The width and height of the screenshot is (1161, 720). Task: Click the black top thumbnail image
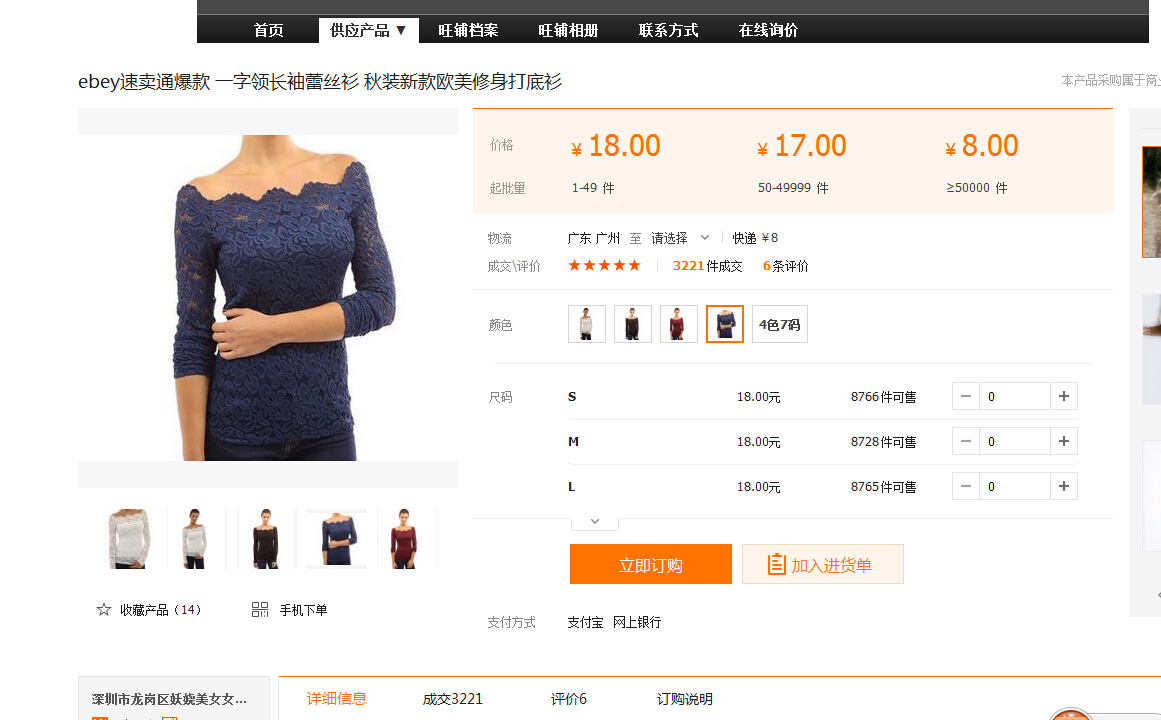coord(266,539)
